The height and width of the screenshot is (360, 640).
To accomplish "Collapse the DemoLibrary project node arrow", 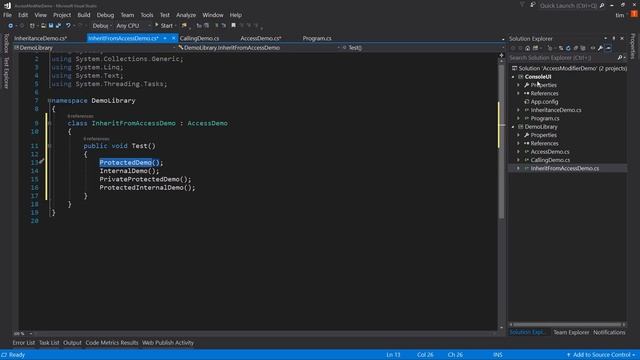I will pos(513,127).
